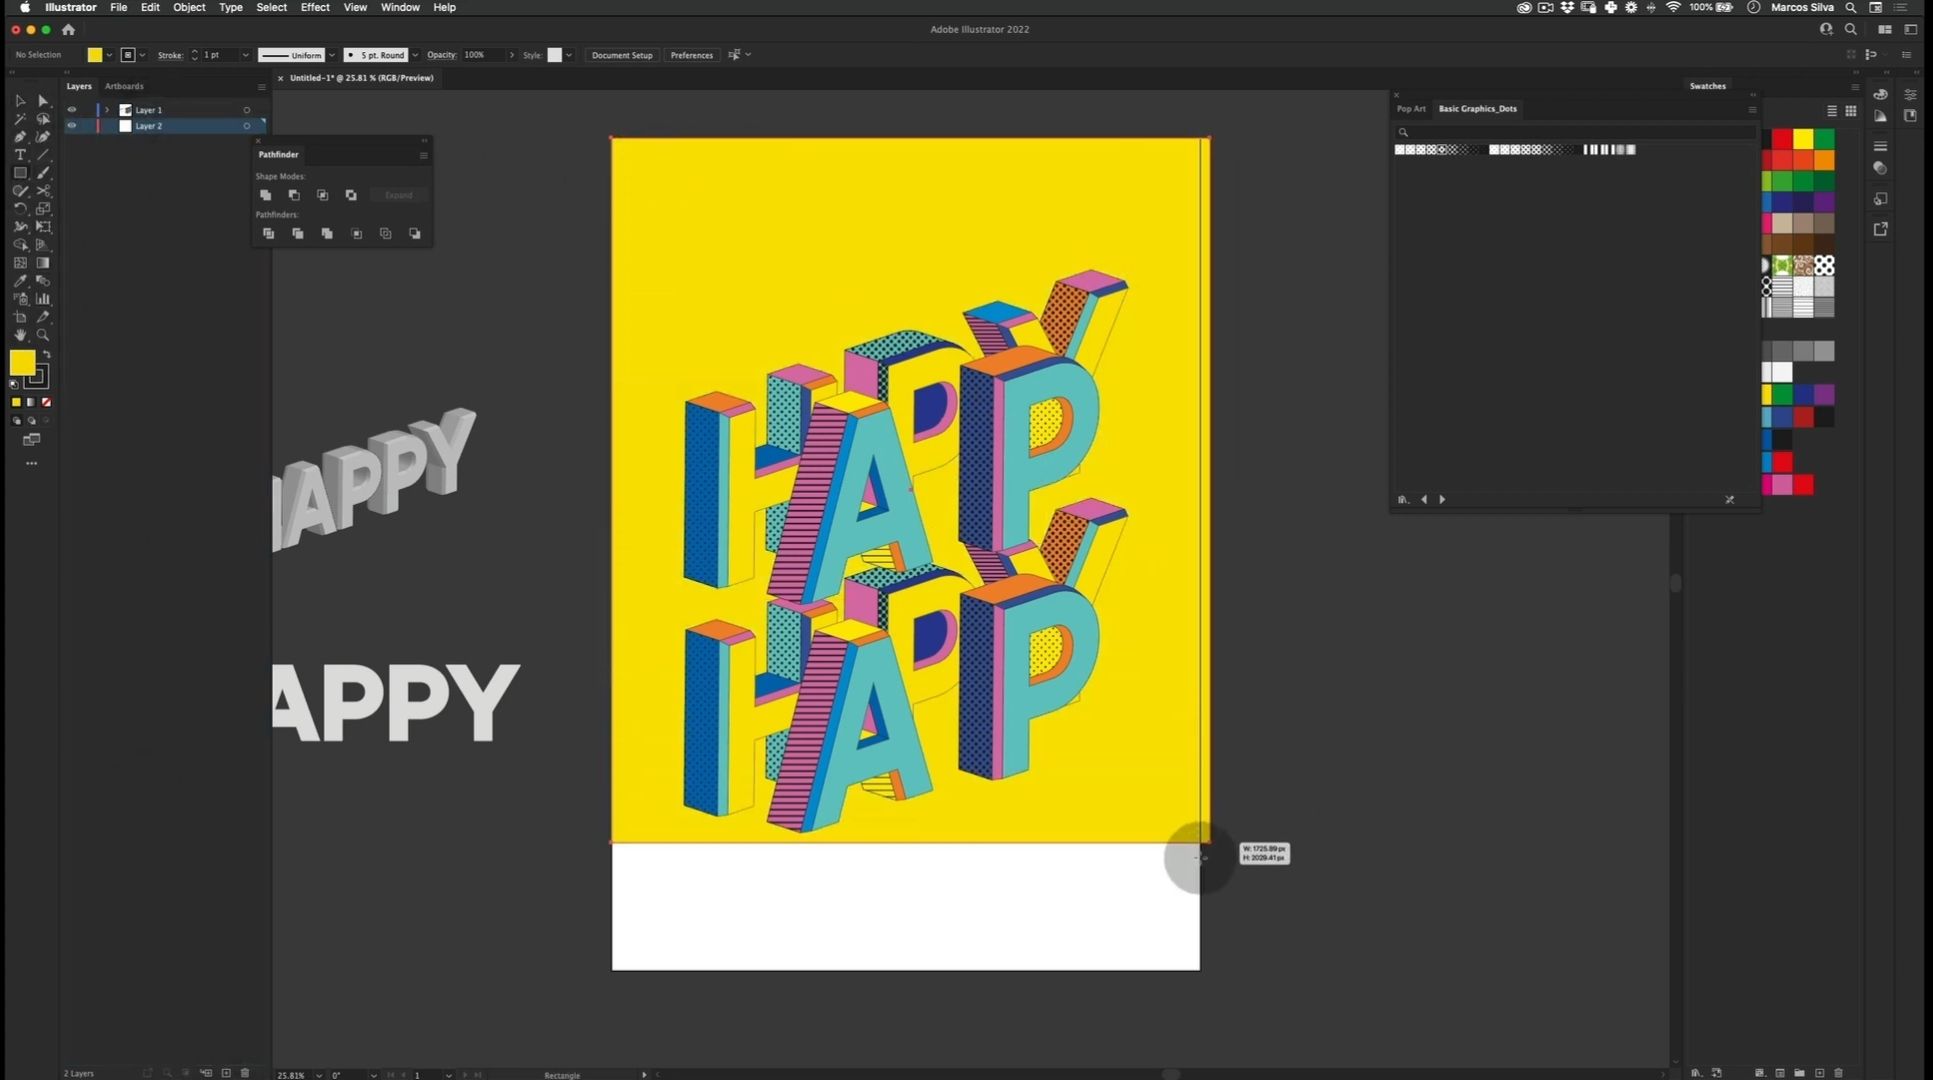Viewport: 1933px width, 1080px height.
Task: Click target circle for Layer 2
Action: 247,126
